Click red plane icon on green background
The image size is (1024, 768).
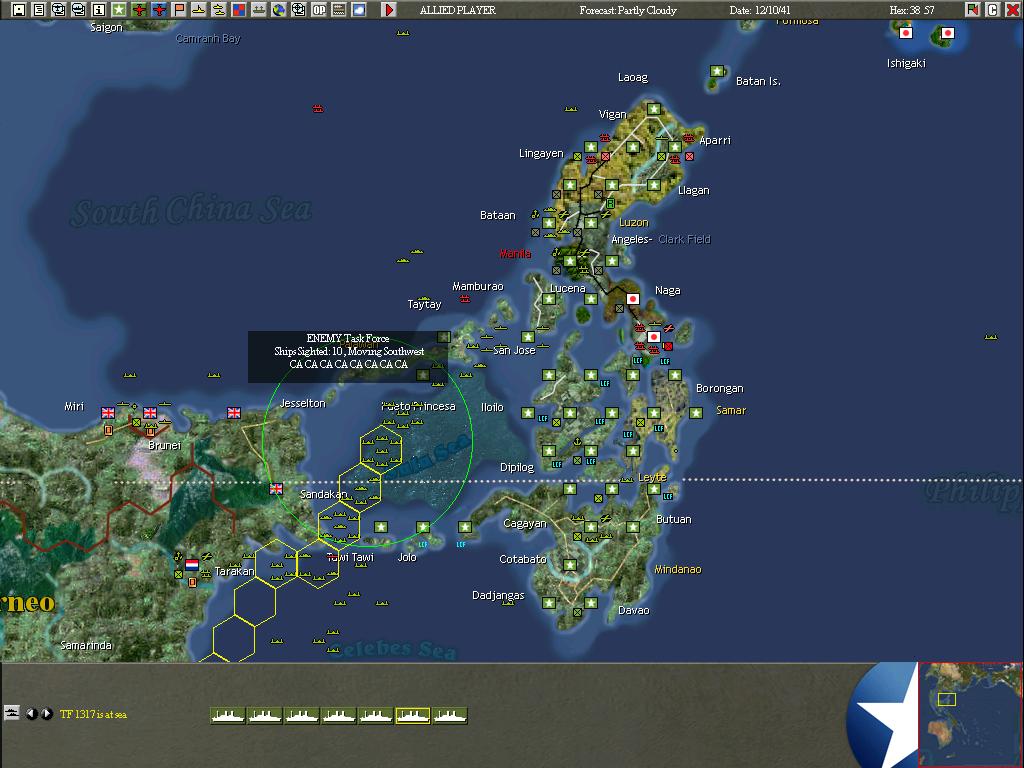pyautogui.click(x=139, y=10)
